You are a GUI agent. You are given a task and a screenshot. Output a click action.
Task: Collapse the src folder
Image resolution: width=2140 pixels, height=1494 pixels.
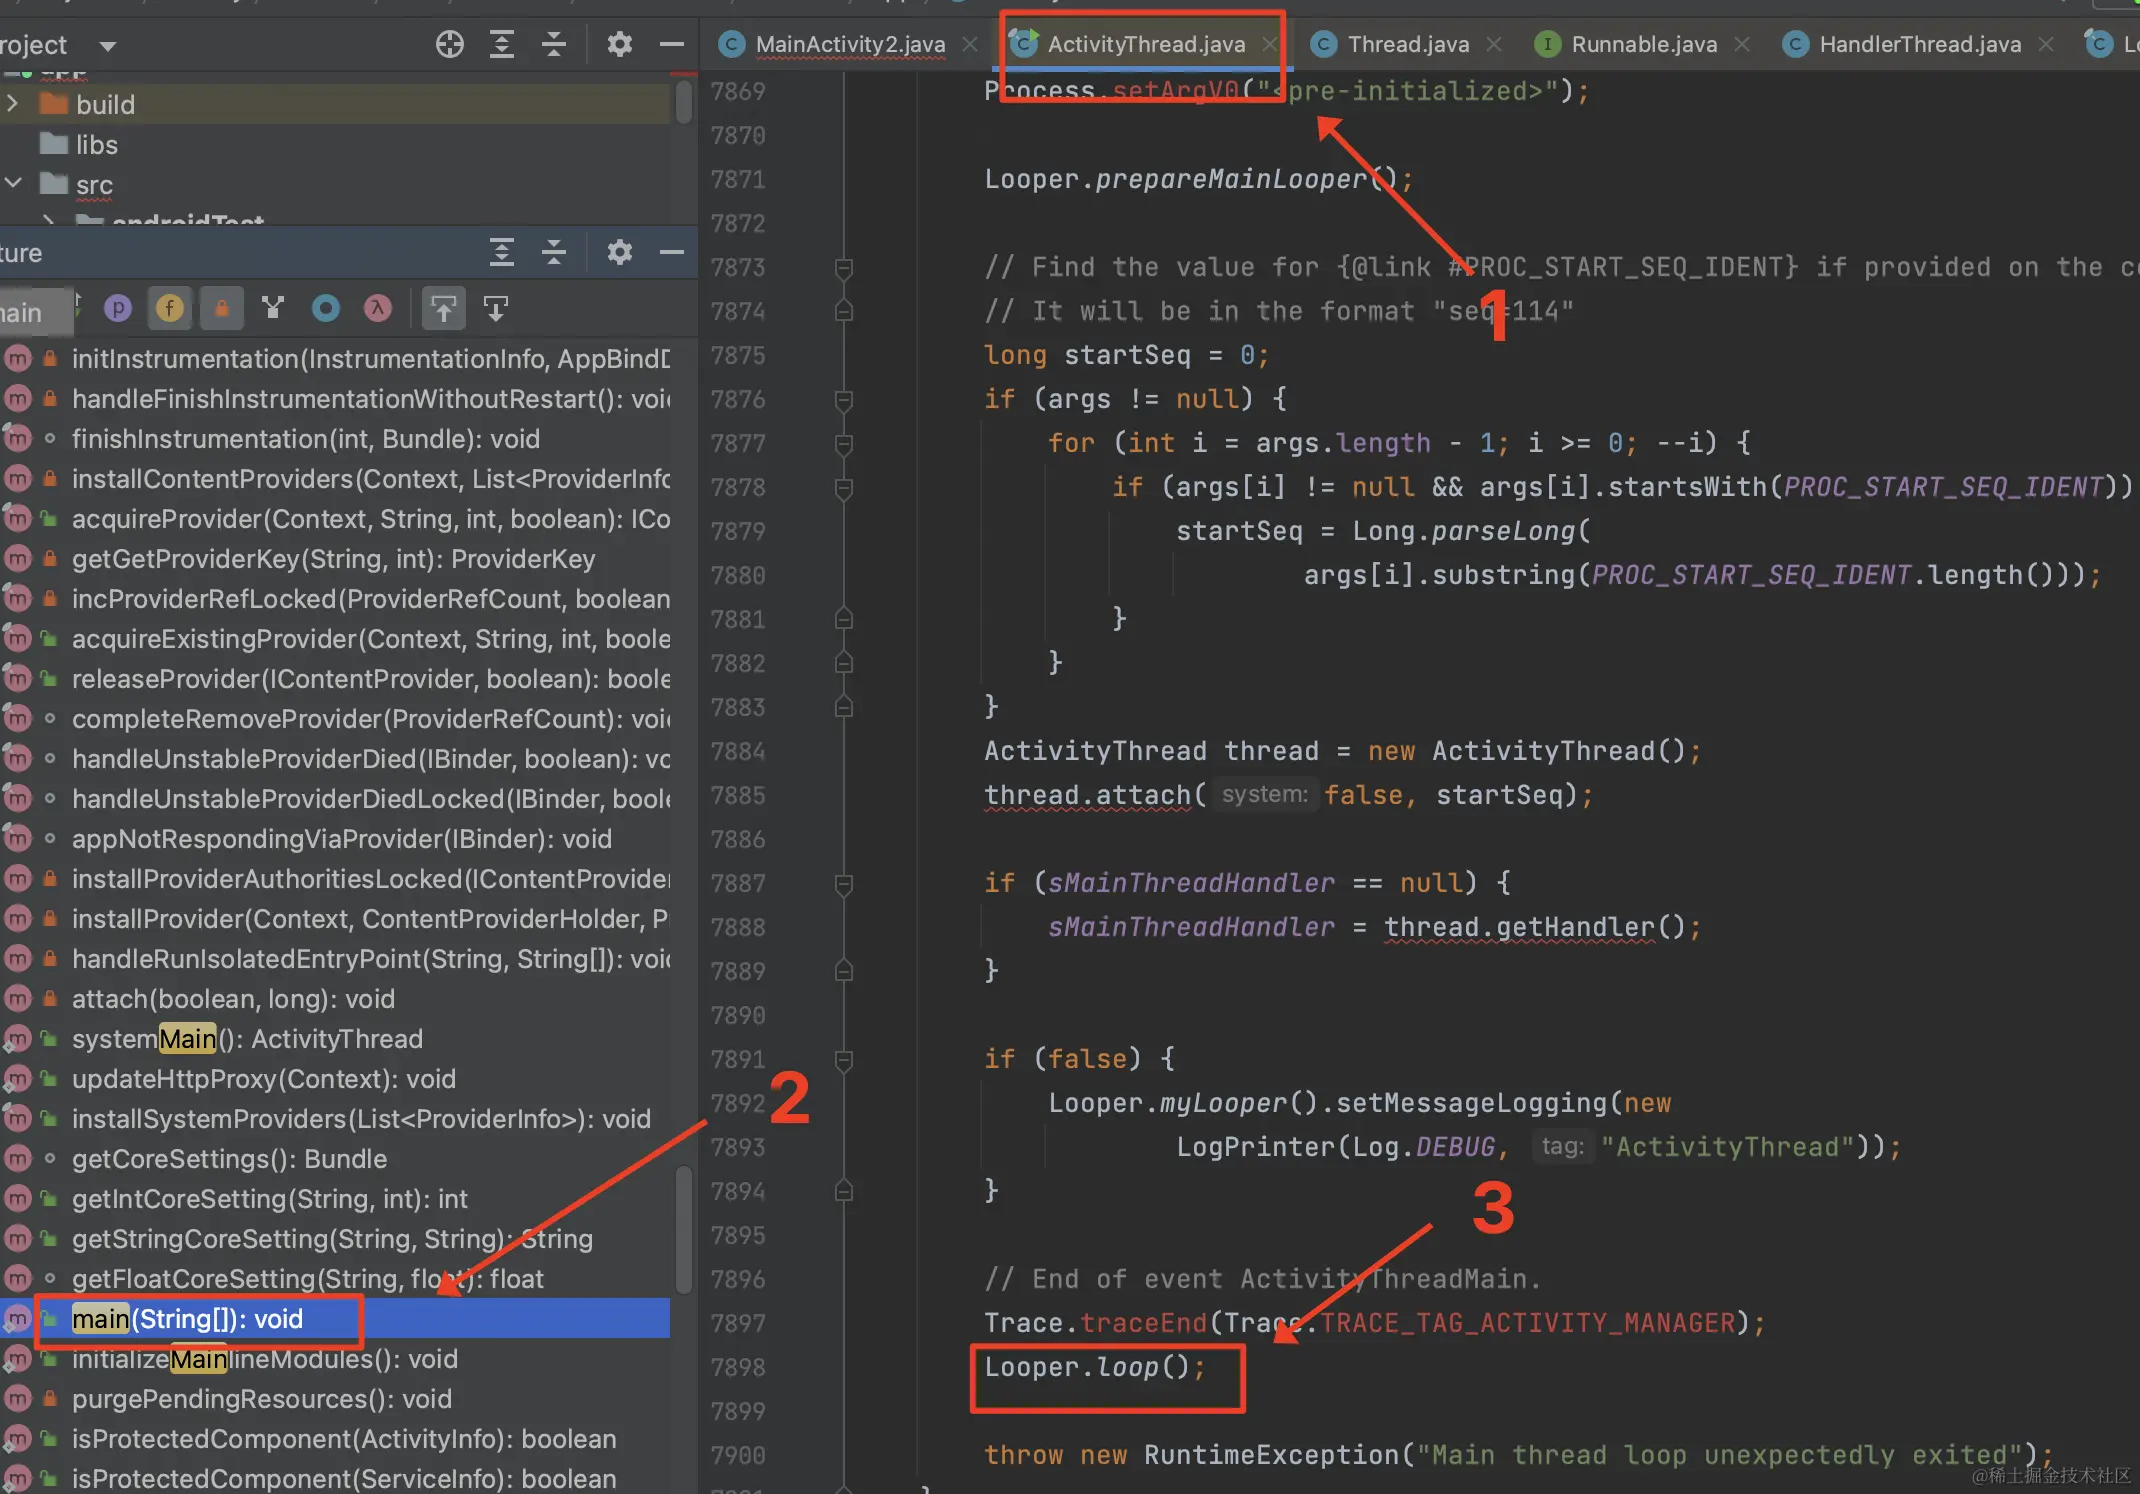pyautogui.click(x=13, y=184)
